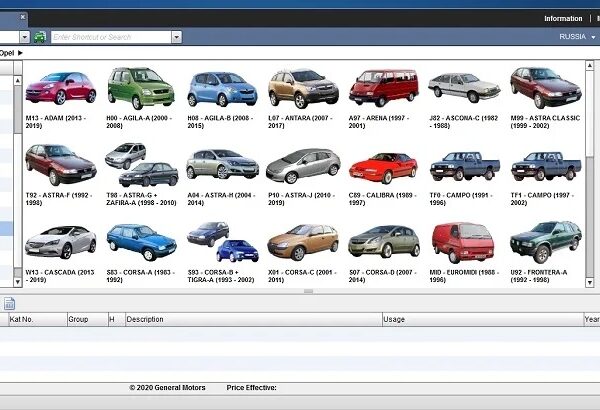600x410 pixels.
Task: Click the Price Effective status text
Action: click(251, 388)
